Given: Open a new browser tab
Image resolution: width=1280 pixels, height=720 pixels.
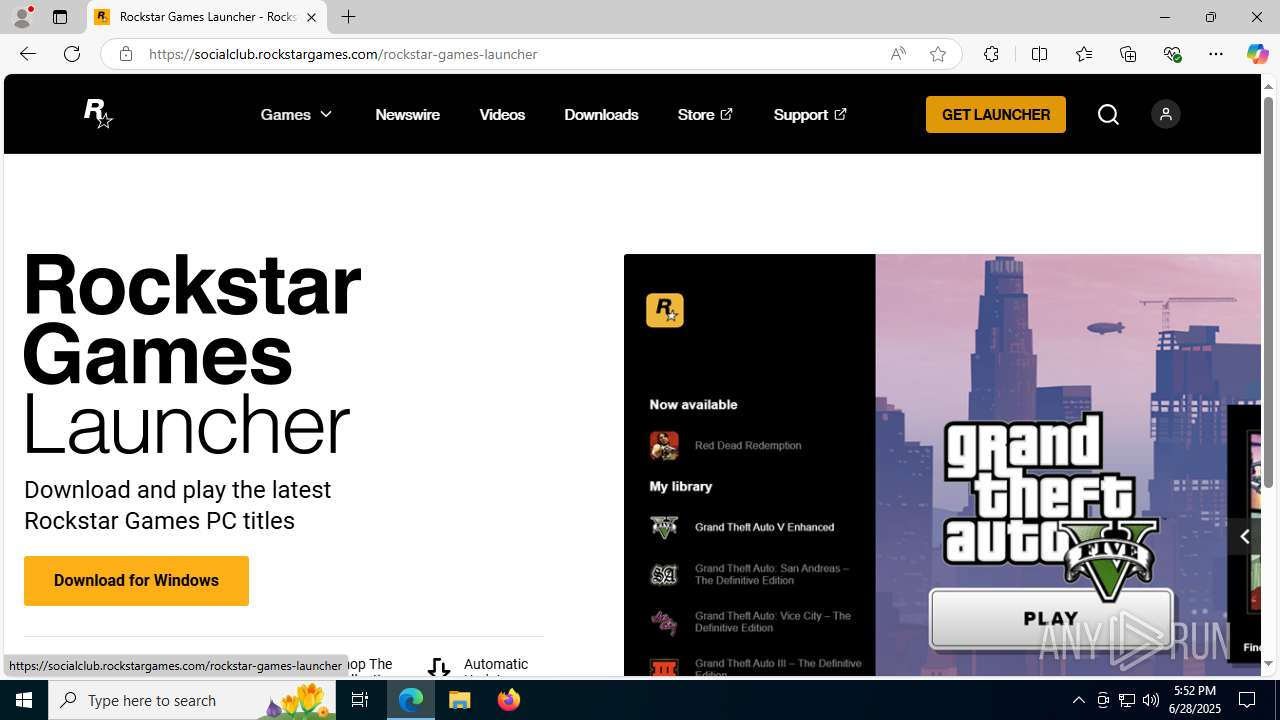Looking at the screenshot, I should pyautogui.click(x=348, y=17).
